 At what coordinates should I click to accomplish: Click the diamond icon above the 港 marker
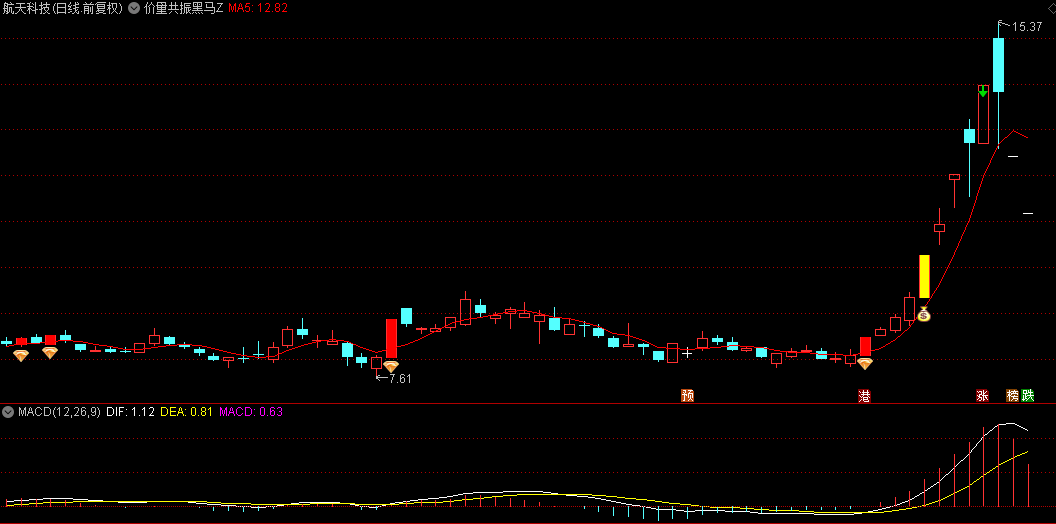pos(865,364)
